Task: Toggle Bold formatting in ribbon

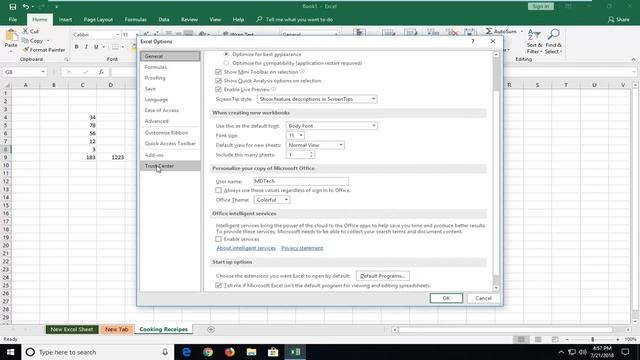Action: point(76,47)
